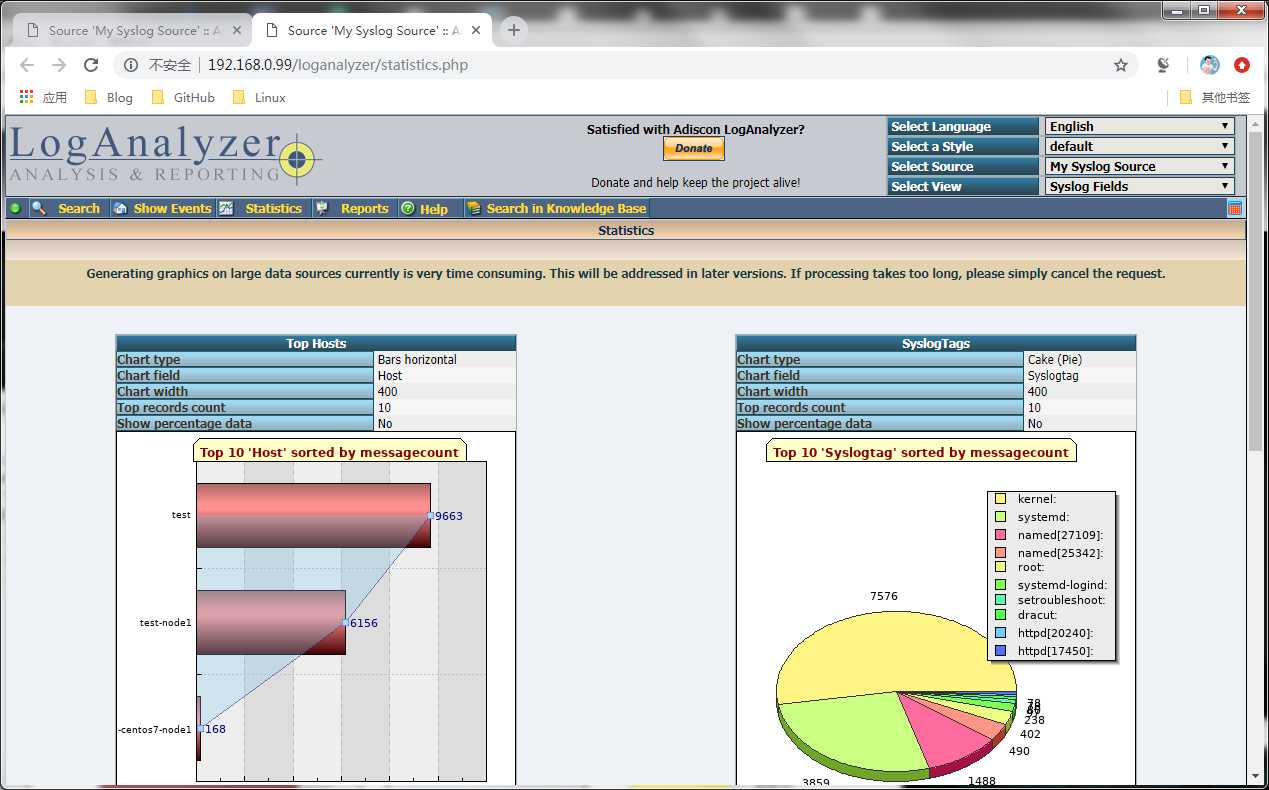This screenshot has width=1269, height=790.
Task: Open the Select Language dropdown
Action: pyautogui.click(x=1140, y=126)
